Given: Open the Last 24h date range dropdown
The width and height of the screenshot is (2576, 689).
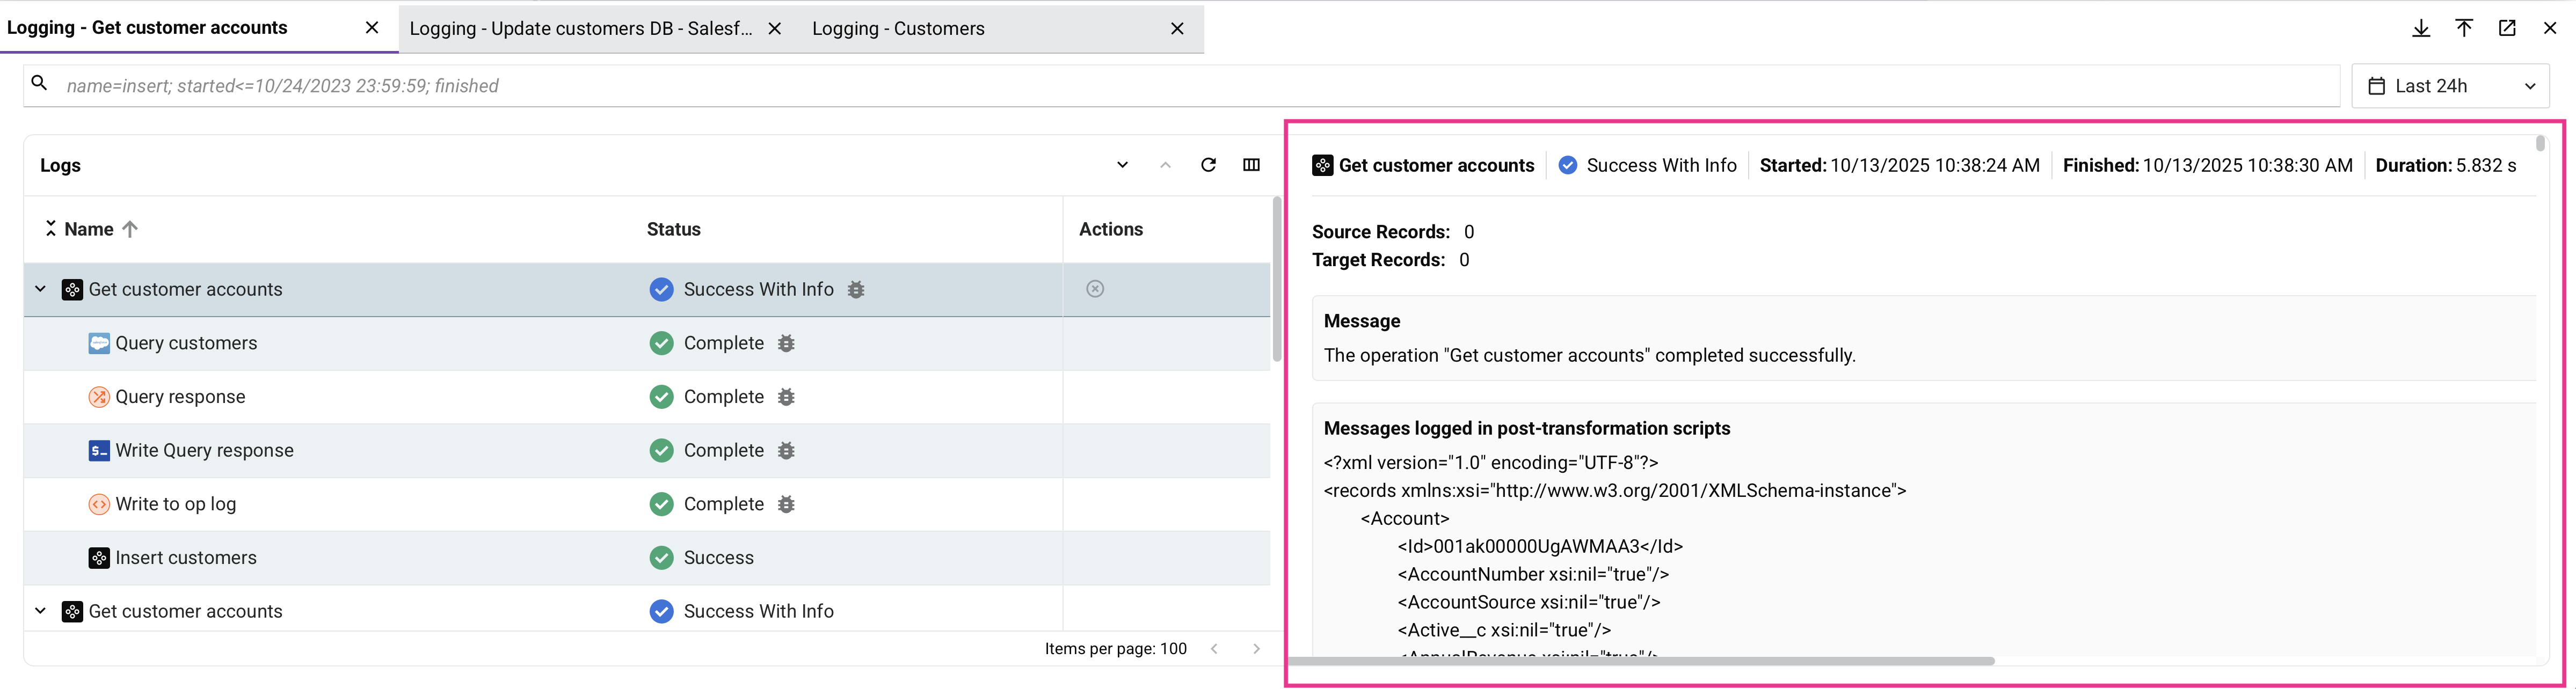Looking at the screenshot, I should pyautogui.click(x=2450, y=86).
